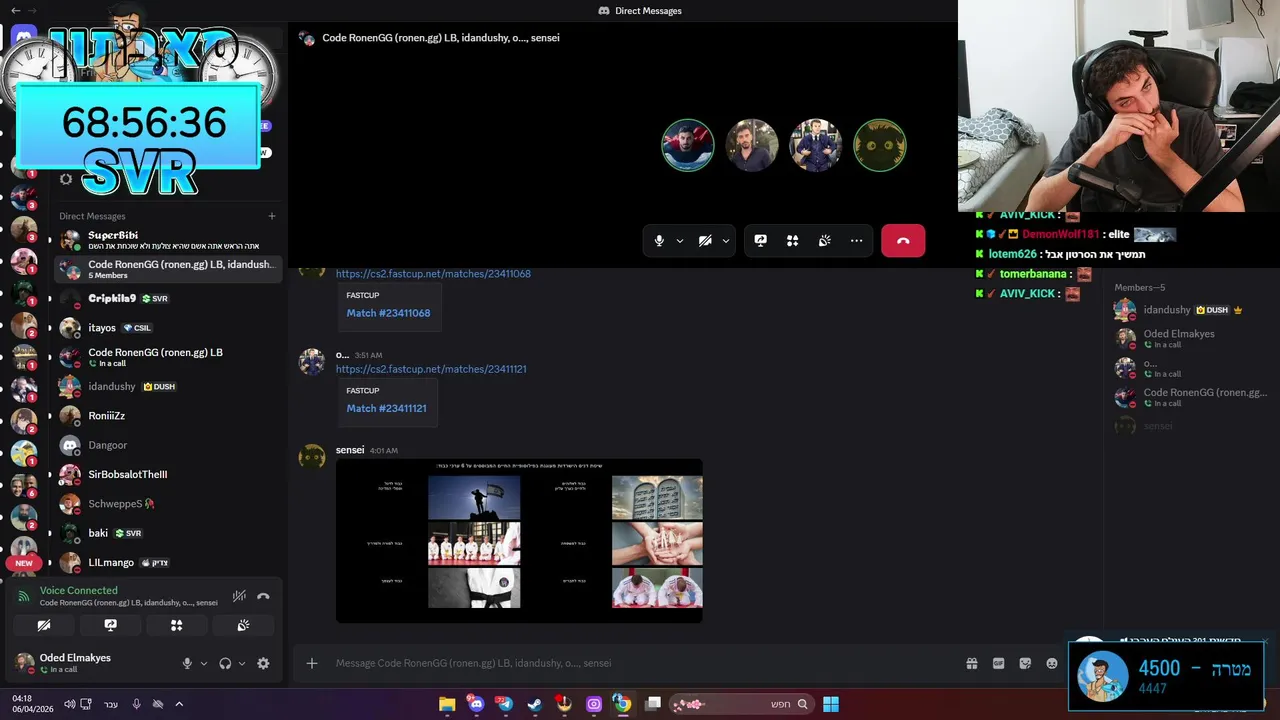1280x720 pixels.
Task: Open Cripkila9 direct message
Action: pos(166,298)
